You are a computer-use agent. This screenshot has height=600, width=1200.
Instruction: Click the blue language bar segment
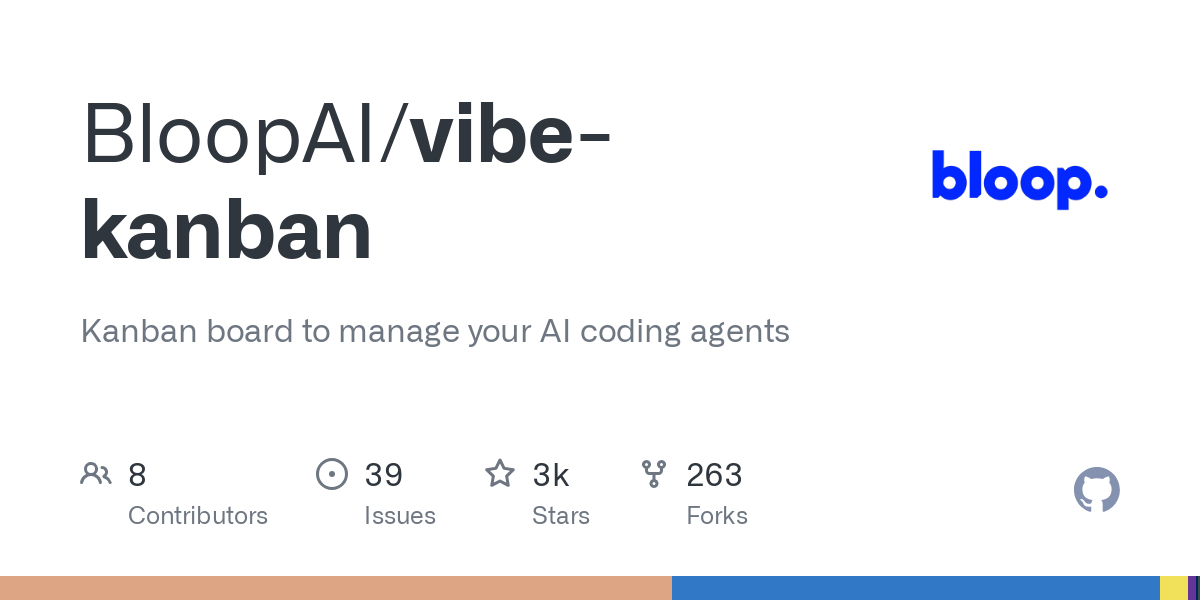(916, 588)
